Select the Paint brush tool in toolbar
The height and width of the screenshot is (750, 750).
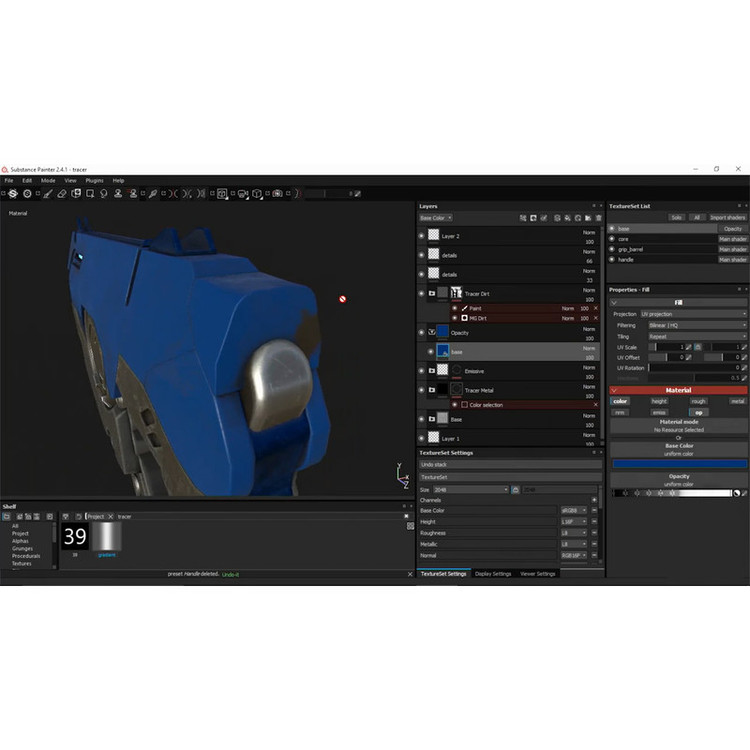tap(47, 193)
